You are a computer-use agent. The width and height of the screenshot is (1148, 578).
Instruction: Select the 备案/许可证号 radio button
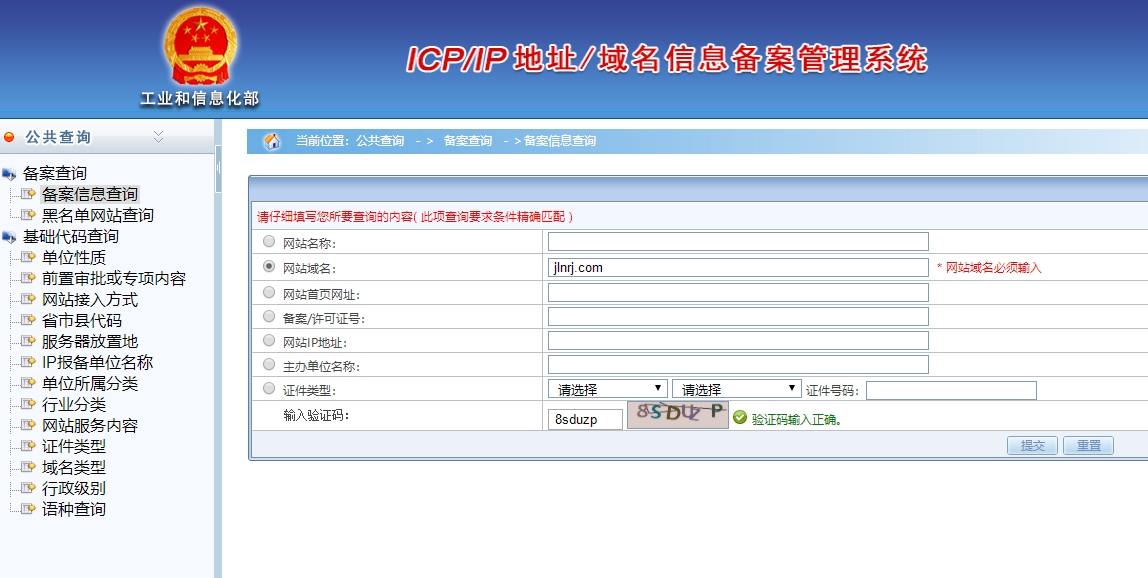tap(268, 316)
